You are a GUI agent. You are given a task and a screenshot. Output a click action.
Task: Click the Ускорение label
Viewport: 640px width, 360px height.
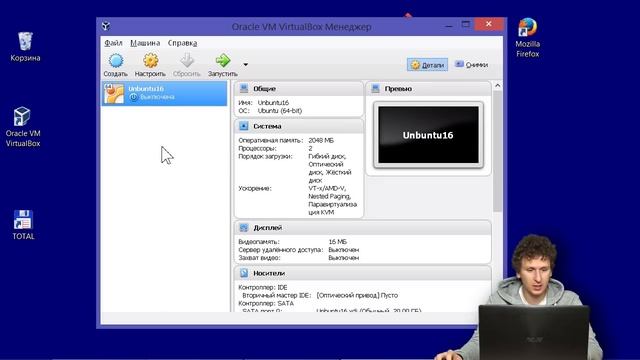(255, 189)
